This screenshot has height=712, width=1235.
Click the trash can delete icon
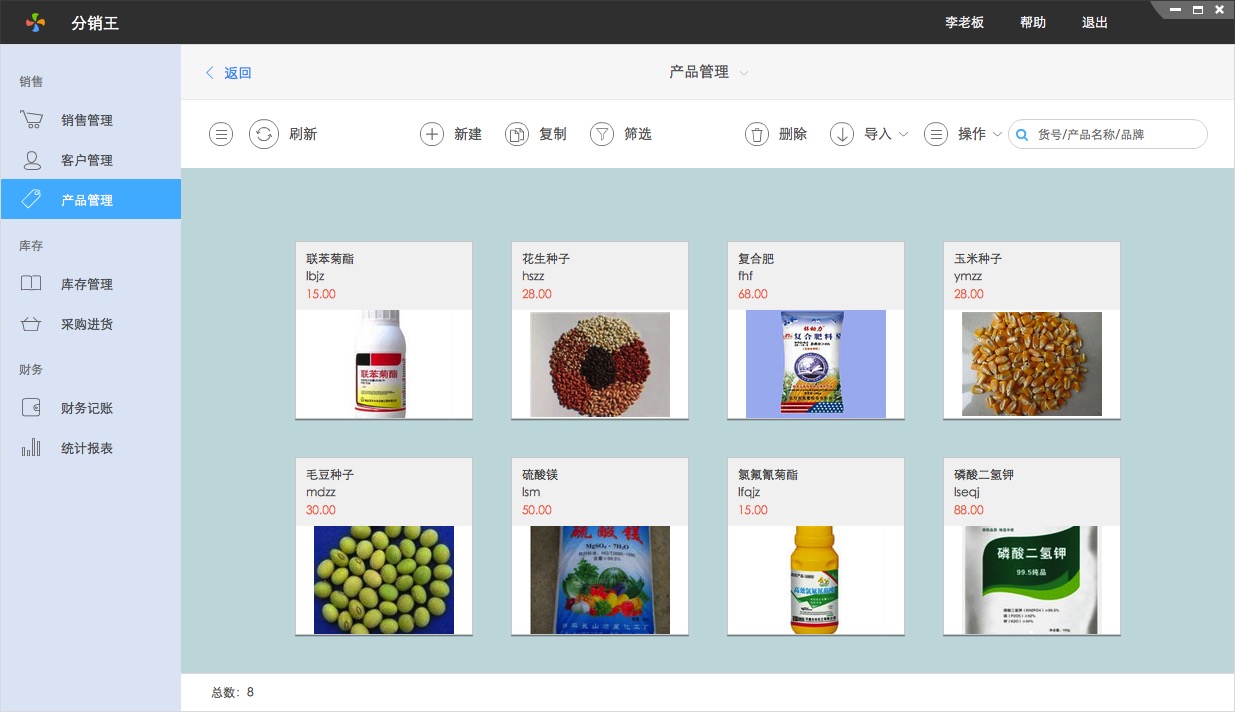(757, 134)
